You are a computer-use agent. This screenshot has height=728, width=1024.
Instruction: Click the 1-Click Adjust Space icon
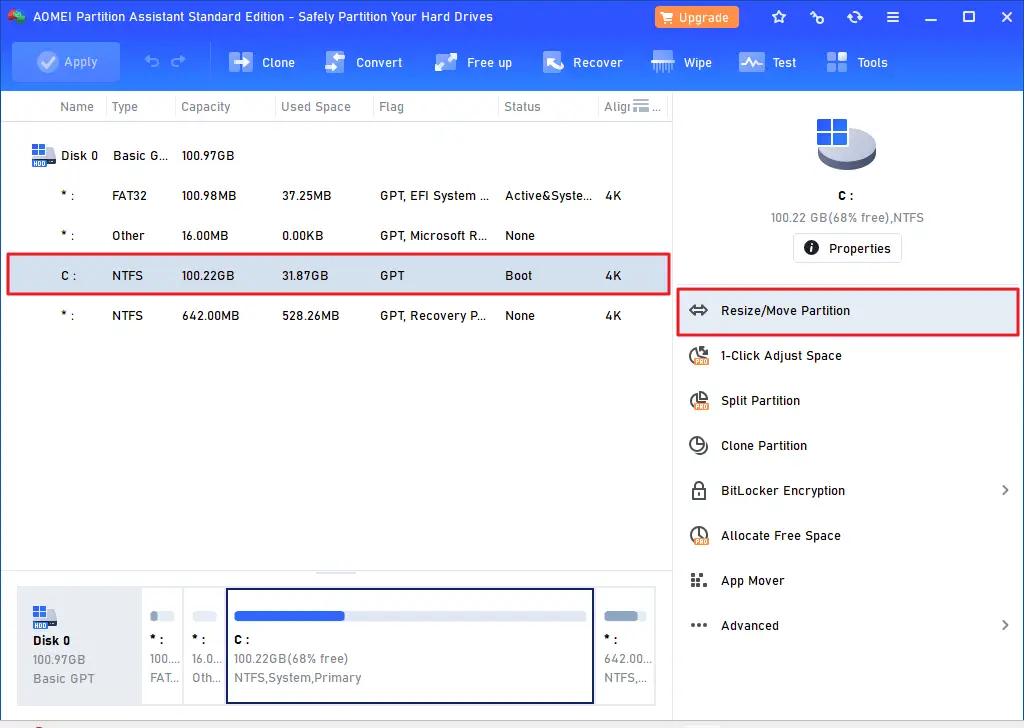699,356
